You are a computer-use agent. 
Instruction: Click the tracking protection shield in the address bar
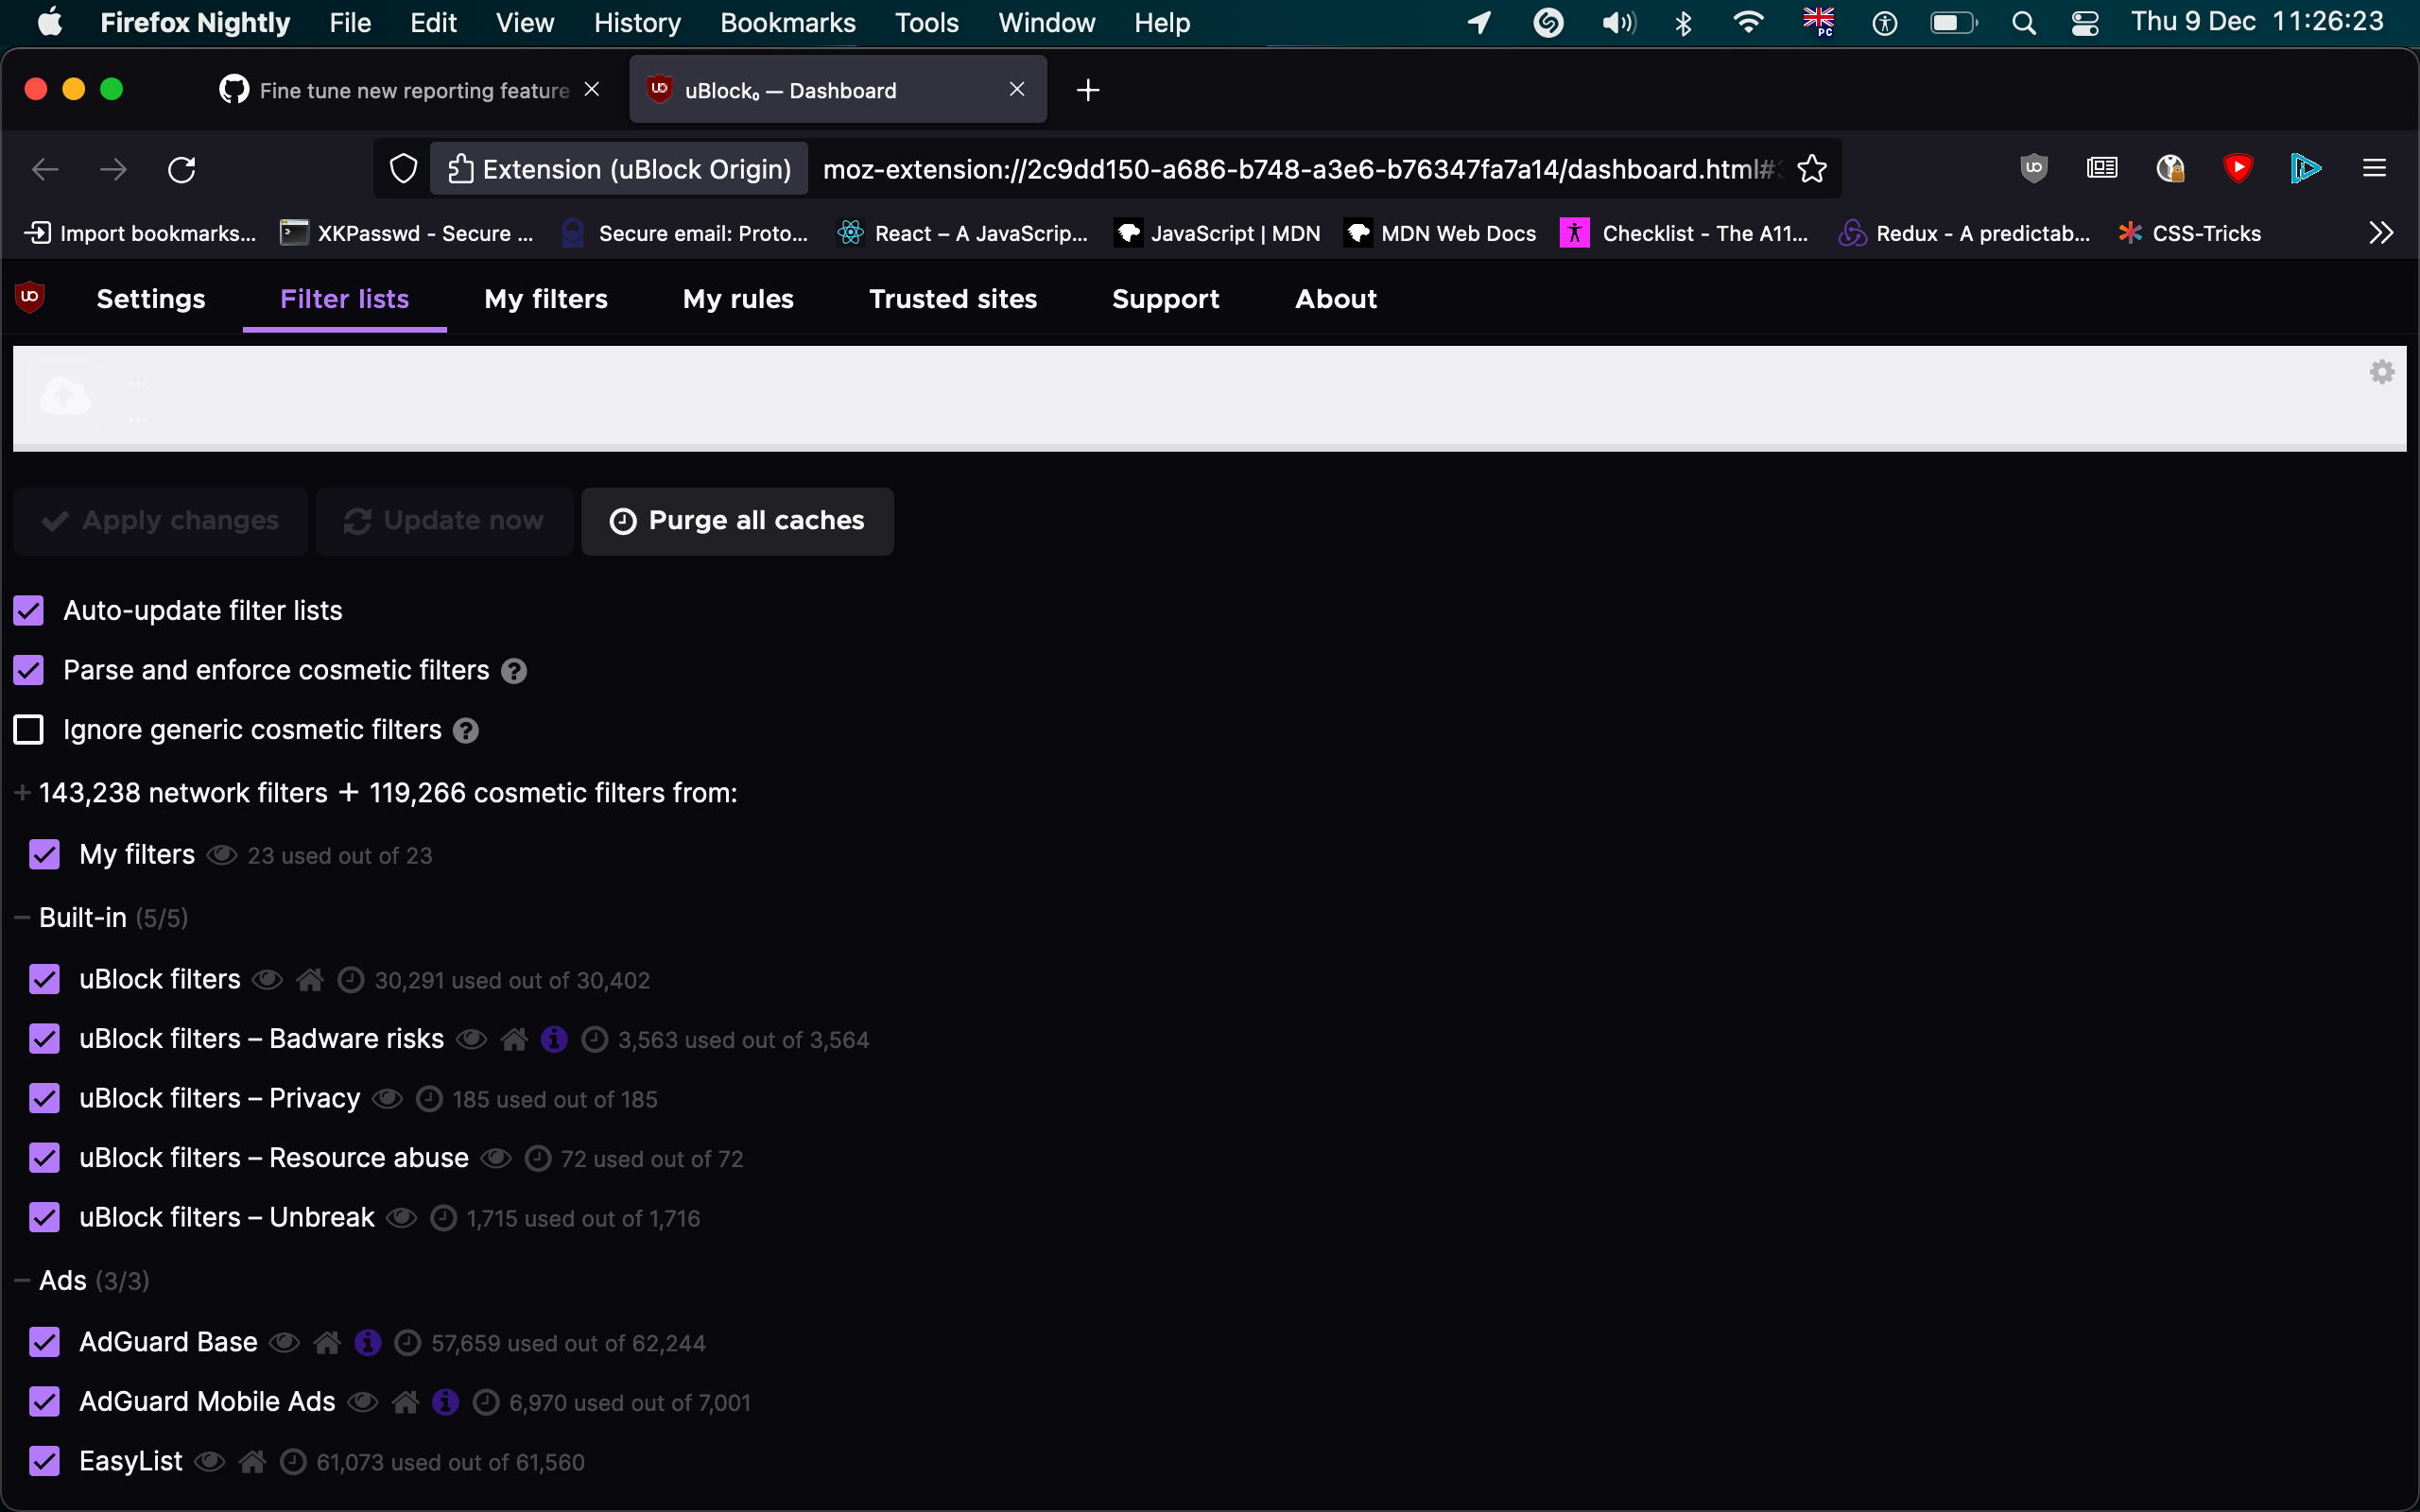click(x=402, y=168)
